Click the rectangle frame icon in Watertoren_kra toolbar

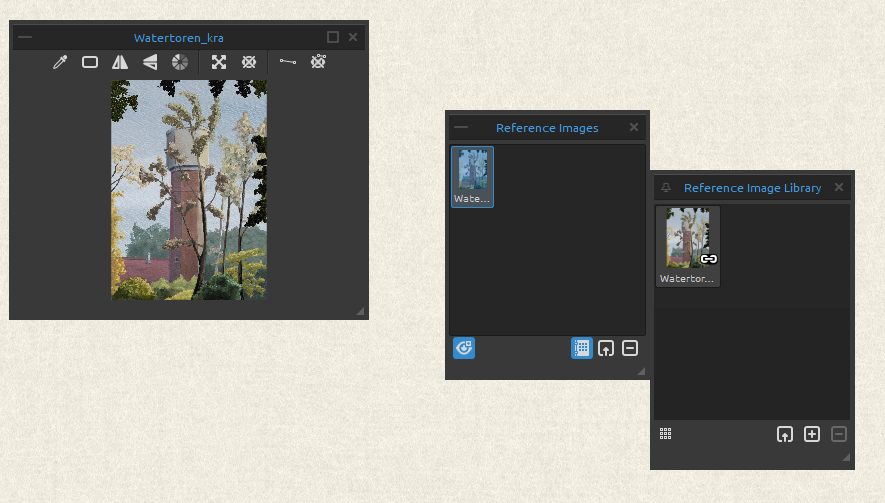pyautogui.click(x=90, y=62)
